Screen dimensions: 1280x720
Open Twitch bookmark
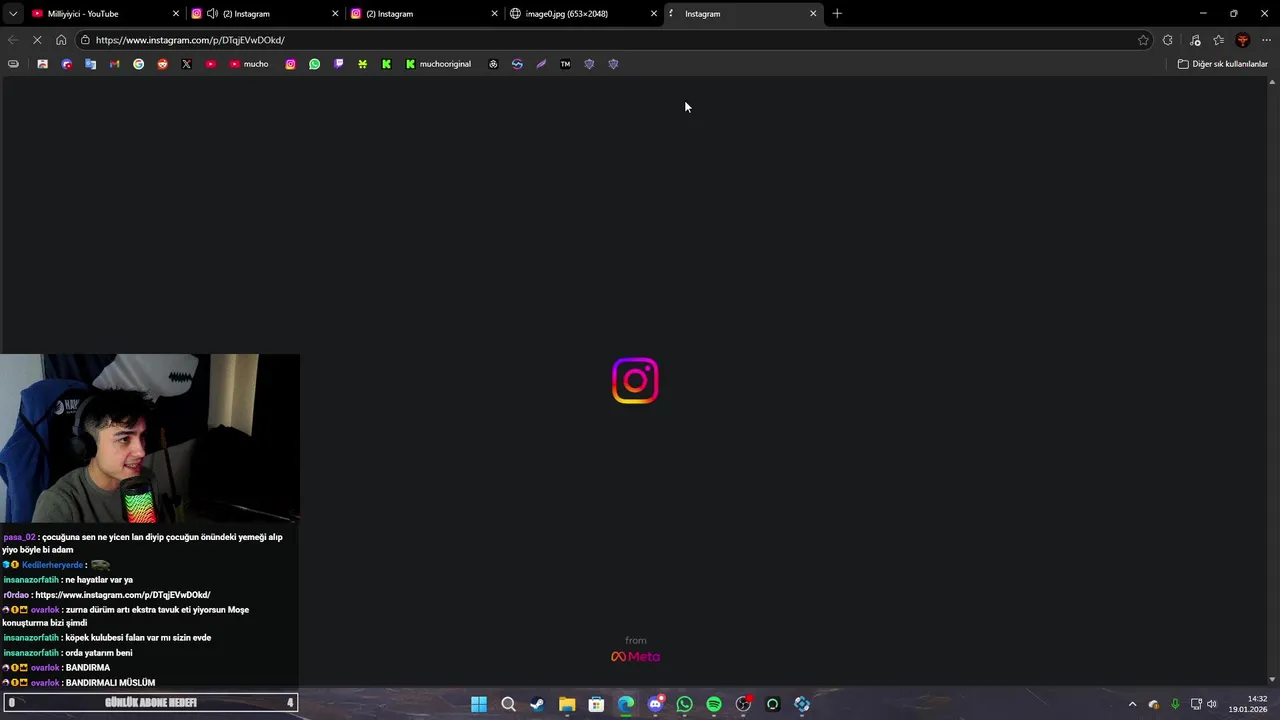point(338,64)
